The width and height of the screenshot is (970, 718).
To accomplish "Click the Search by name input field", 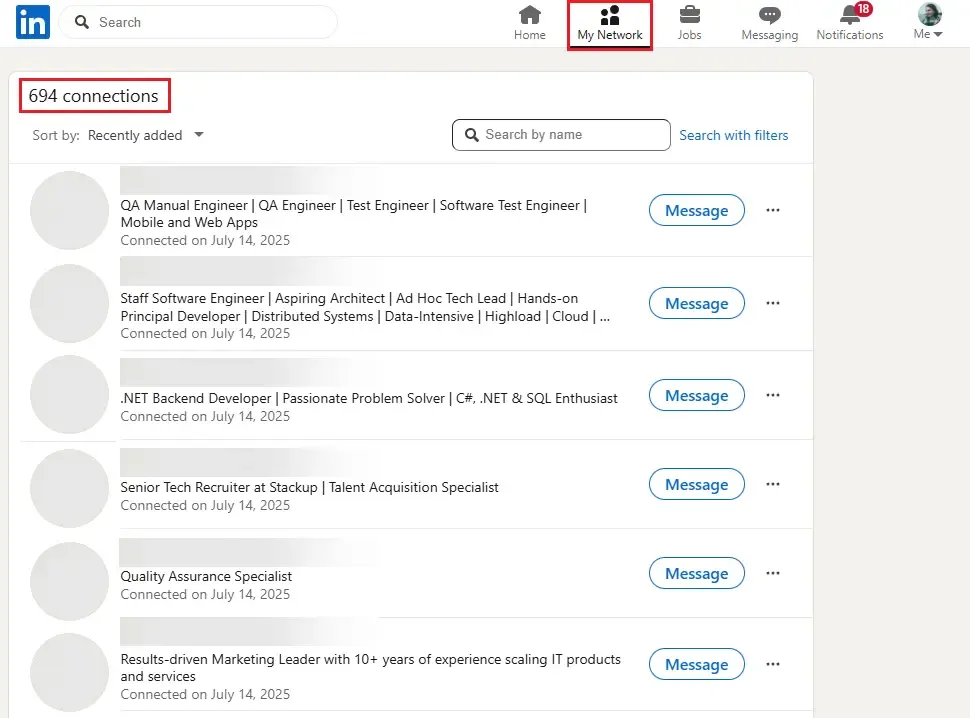I will 560,134.
